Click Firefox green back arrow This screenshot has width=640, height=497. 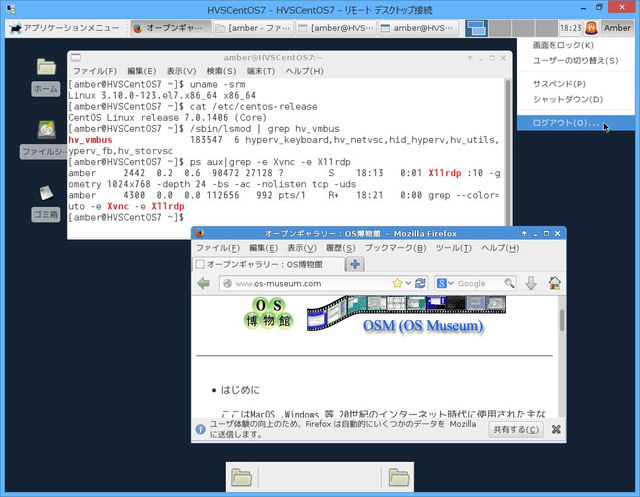[x=203, y=283]
